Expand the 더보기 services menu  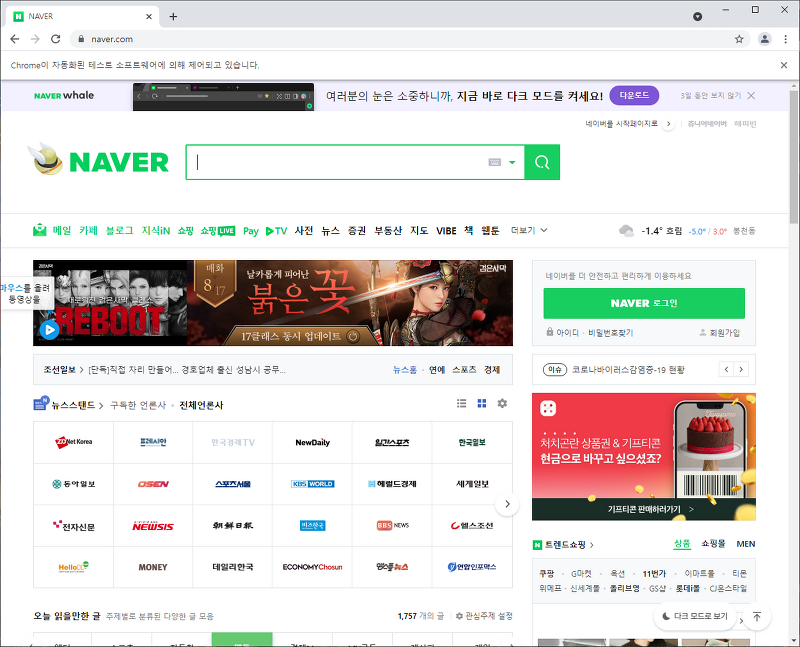click(529, 231)
